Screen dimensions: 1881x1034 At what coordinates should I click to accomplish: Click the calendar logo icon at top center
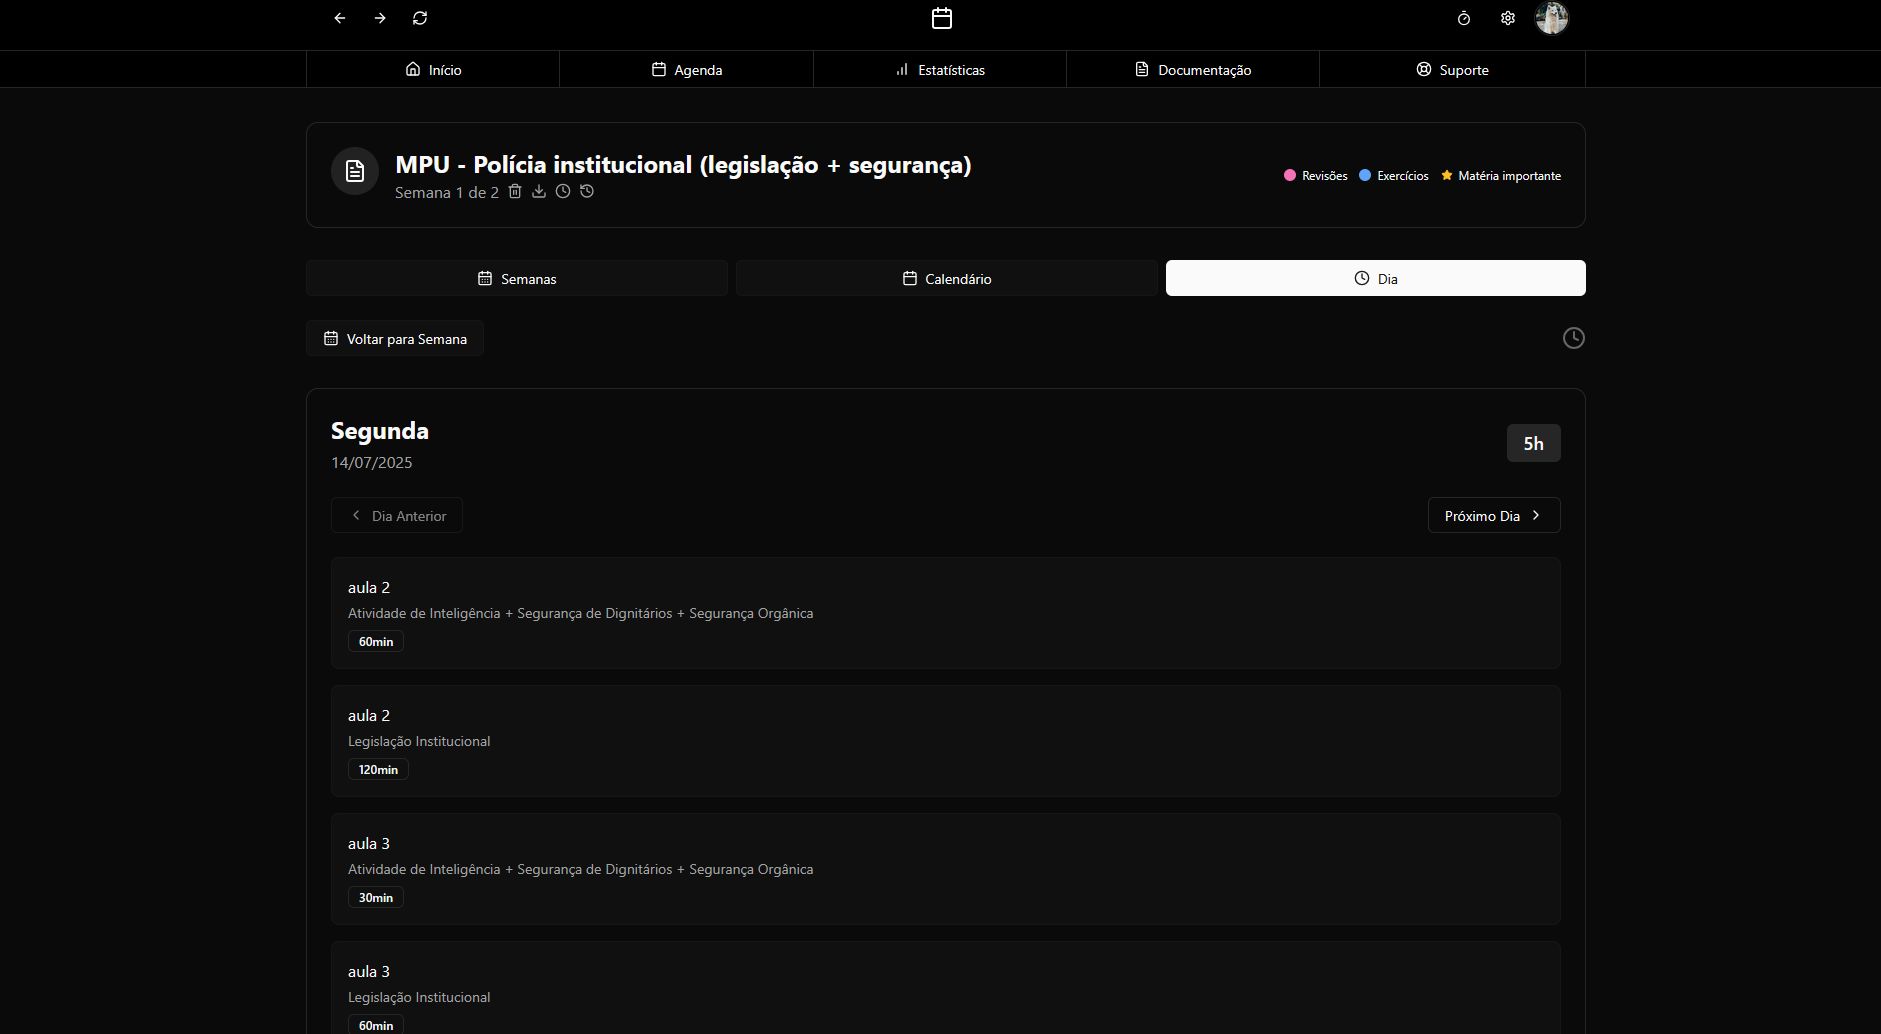point(942,18)
